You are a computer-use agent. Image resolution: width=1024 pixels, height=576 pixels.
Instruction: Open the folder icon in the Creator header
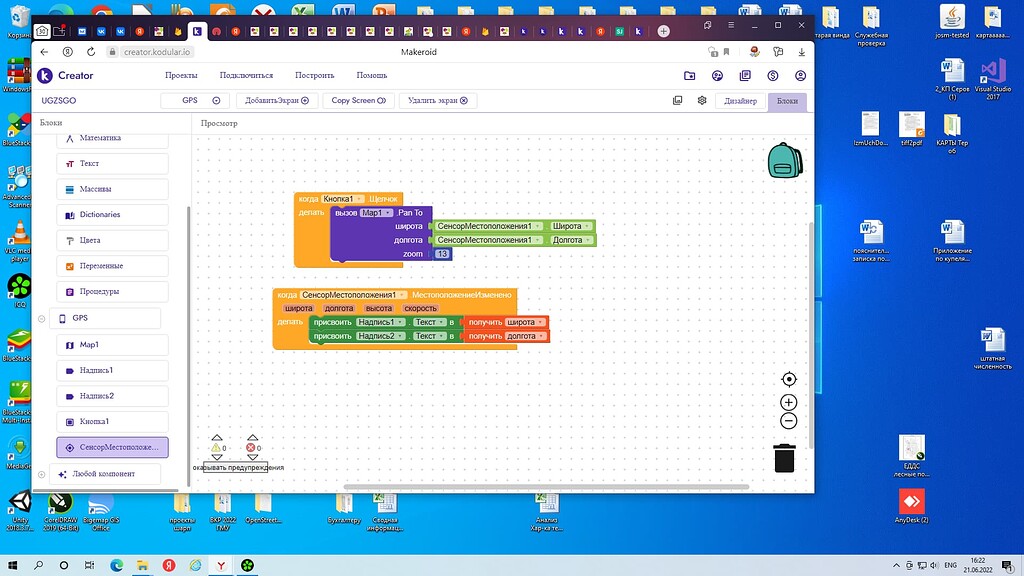[690, 76]
